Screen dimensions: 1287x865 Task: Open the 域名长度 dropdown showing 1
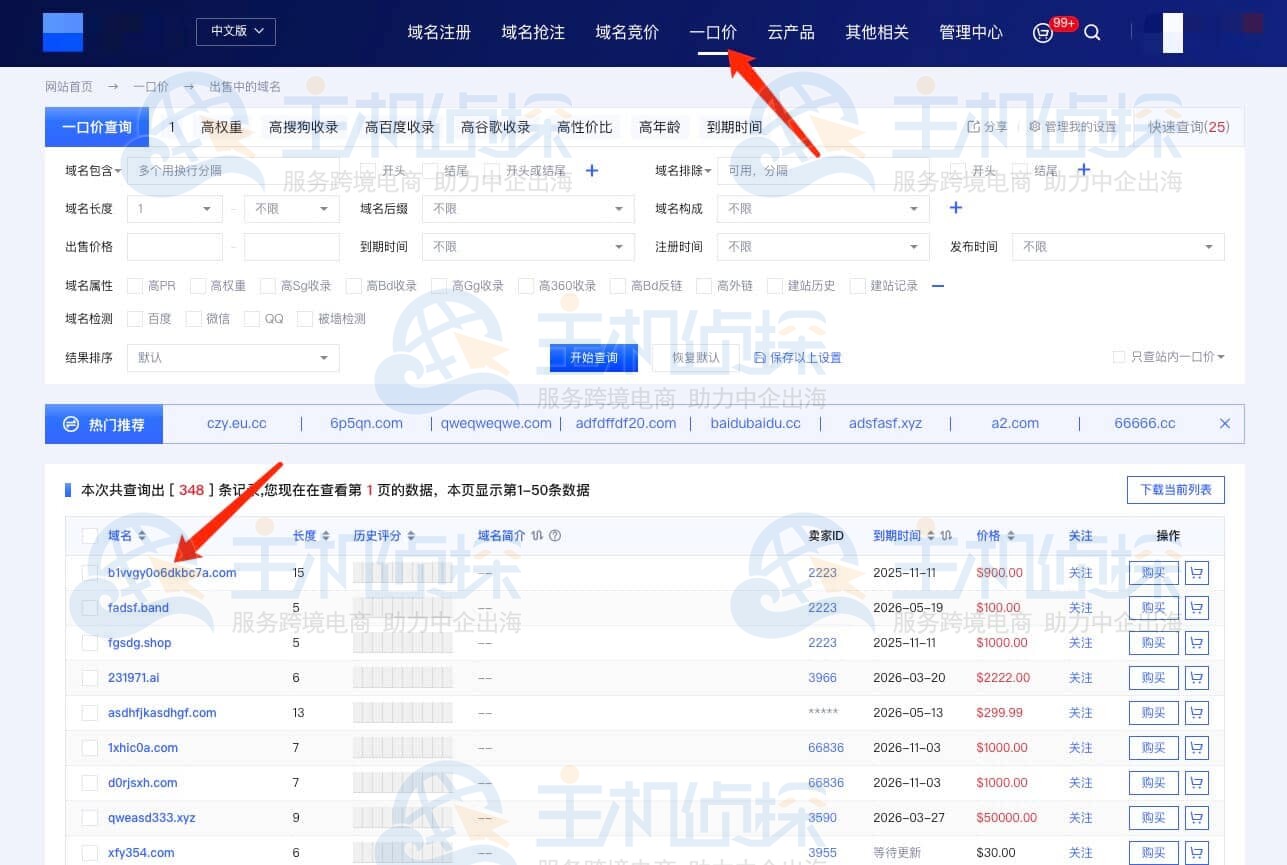pos(174,208)
